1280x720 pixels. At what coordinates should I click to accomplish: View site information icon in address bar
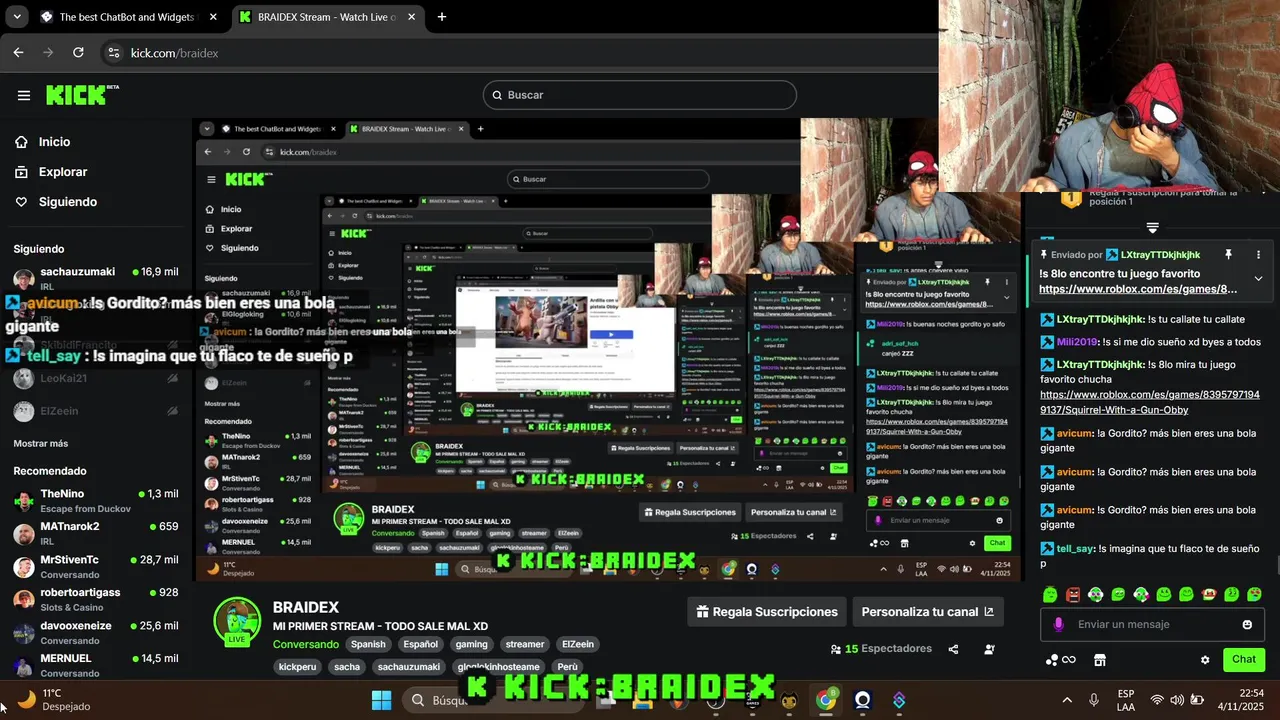pos(113,53)
